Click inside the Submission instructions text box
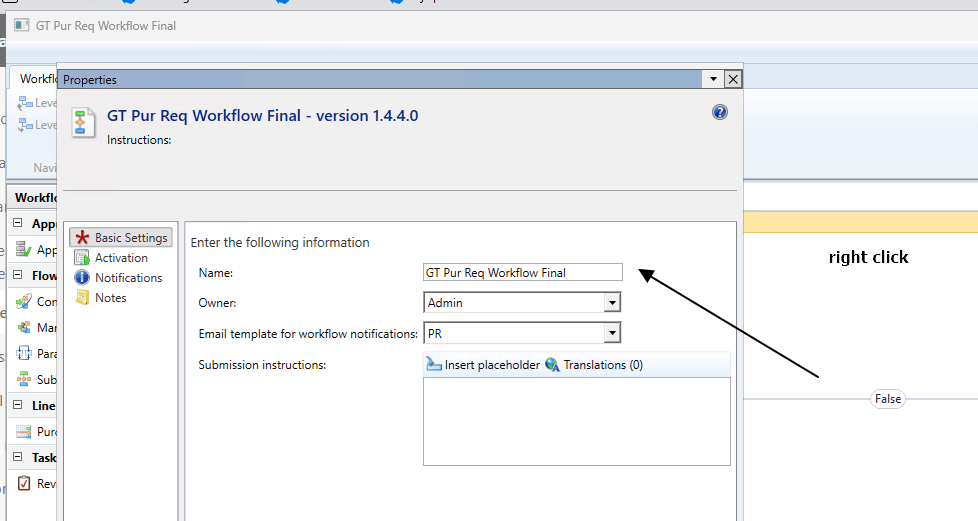The height and width of the screenshot is (521, 978). [576, 421]
